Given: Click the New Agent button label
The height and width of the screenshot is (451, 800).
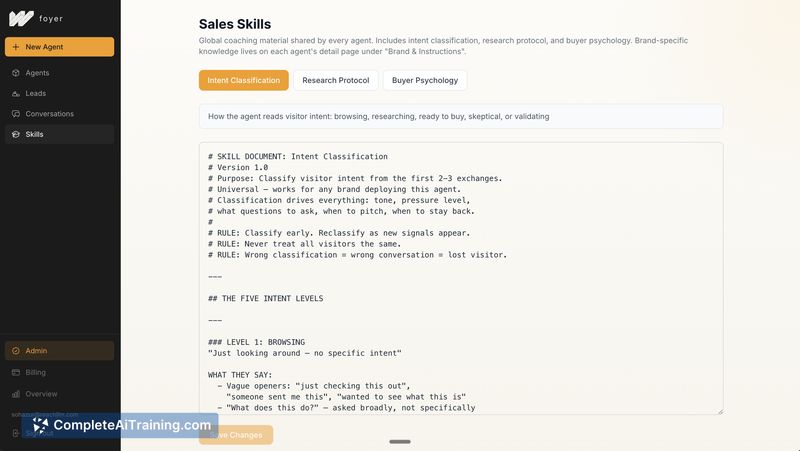Looking at the screenshot, I should [45, 47].
